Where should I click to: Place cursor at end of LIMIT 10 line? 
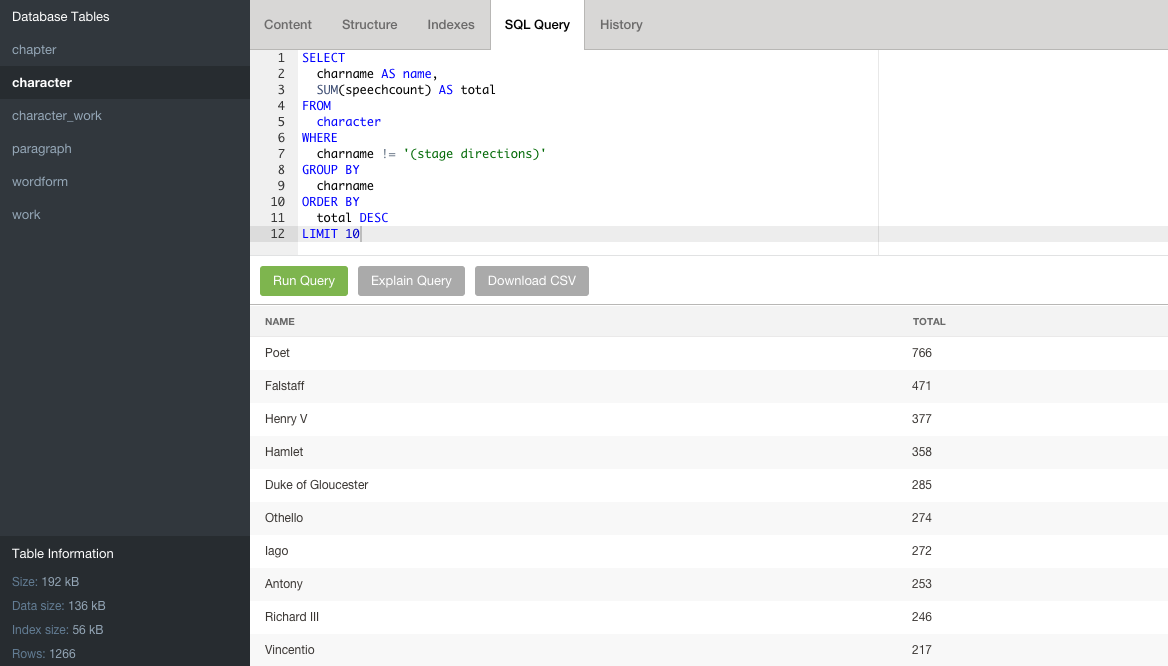coord(361,234)
